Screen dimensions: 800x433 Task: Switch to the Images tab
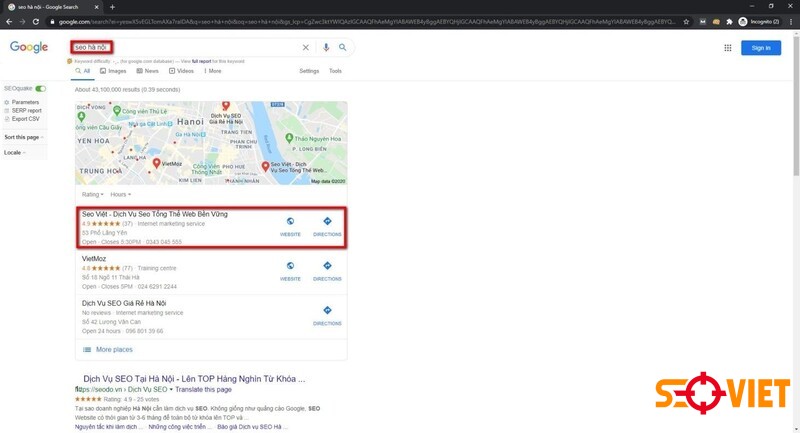[x=113, y=71]
